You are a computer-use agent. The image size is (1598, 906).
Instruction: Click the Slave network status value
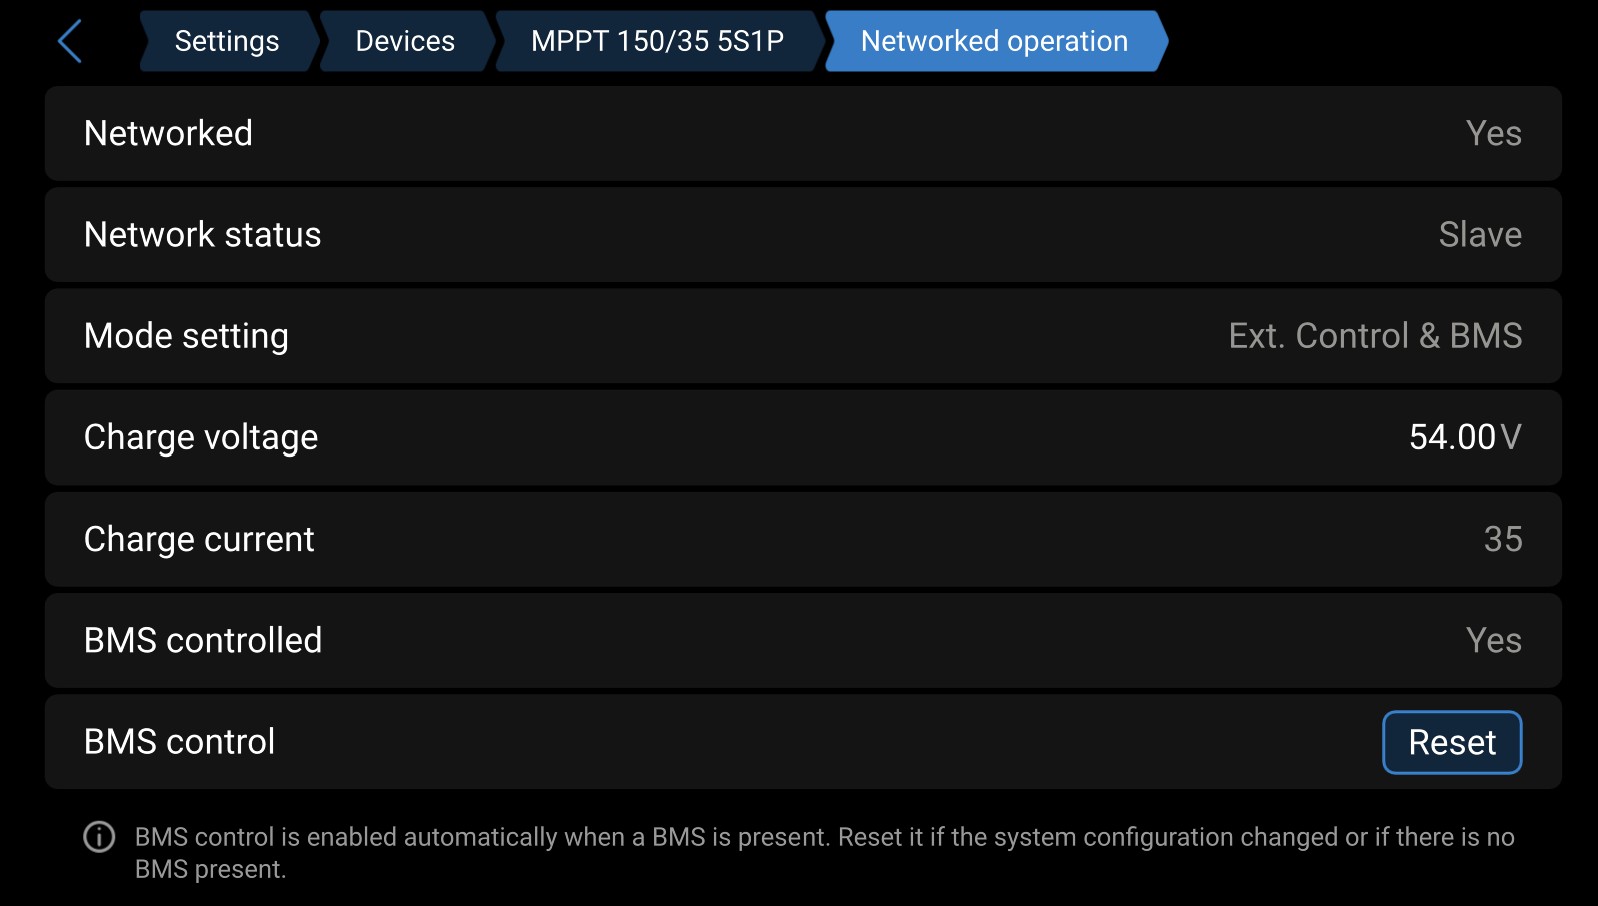pos(1479,235)
